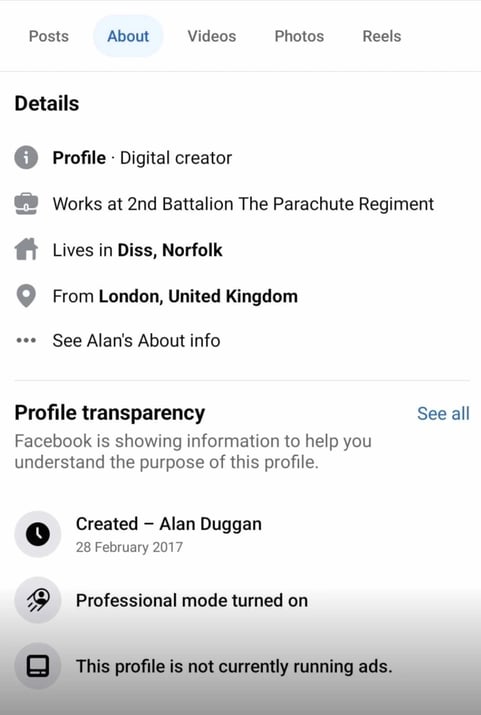
Task: Click the briefcase work icon
Action: coord(26,204)
